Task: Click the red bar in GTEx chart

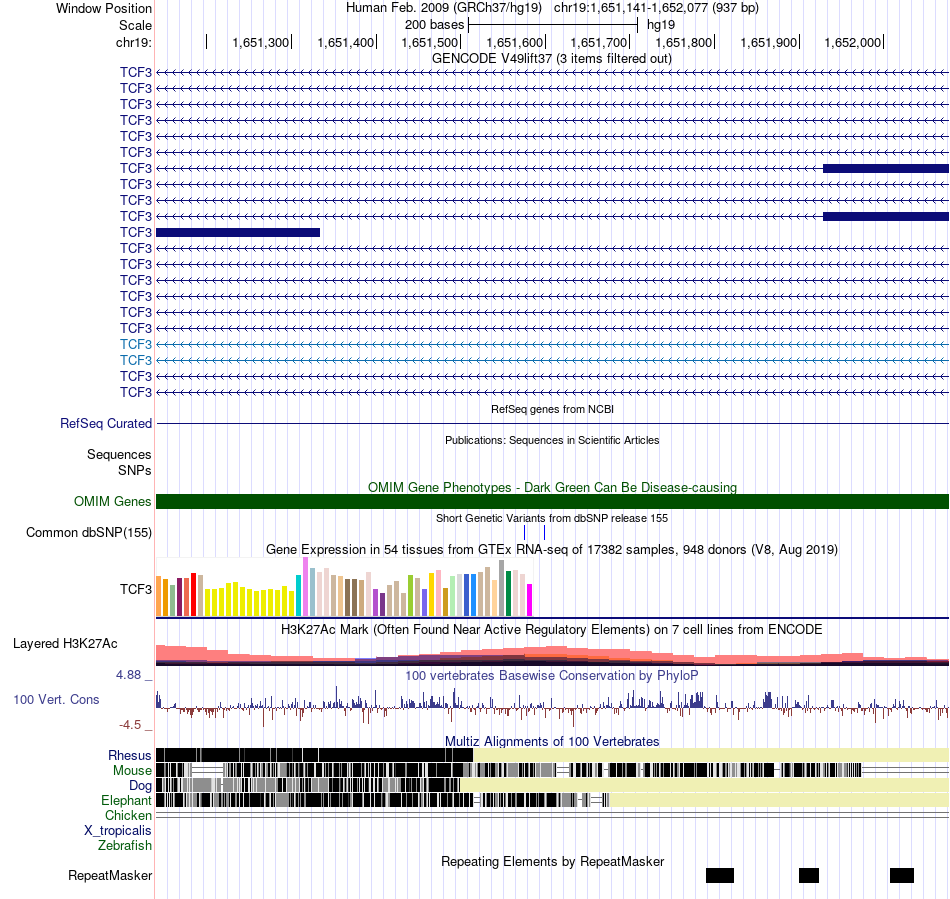Action: [x=193, y=594]
